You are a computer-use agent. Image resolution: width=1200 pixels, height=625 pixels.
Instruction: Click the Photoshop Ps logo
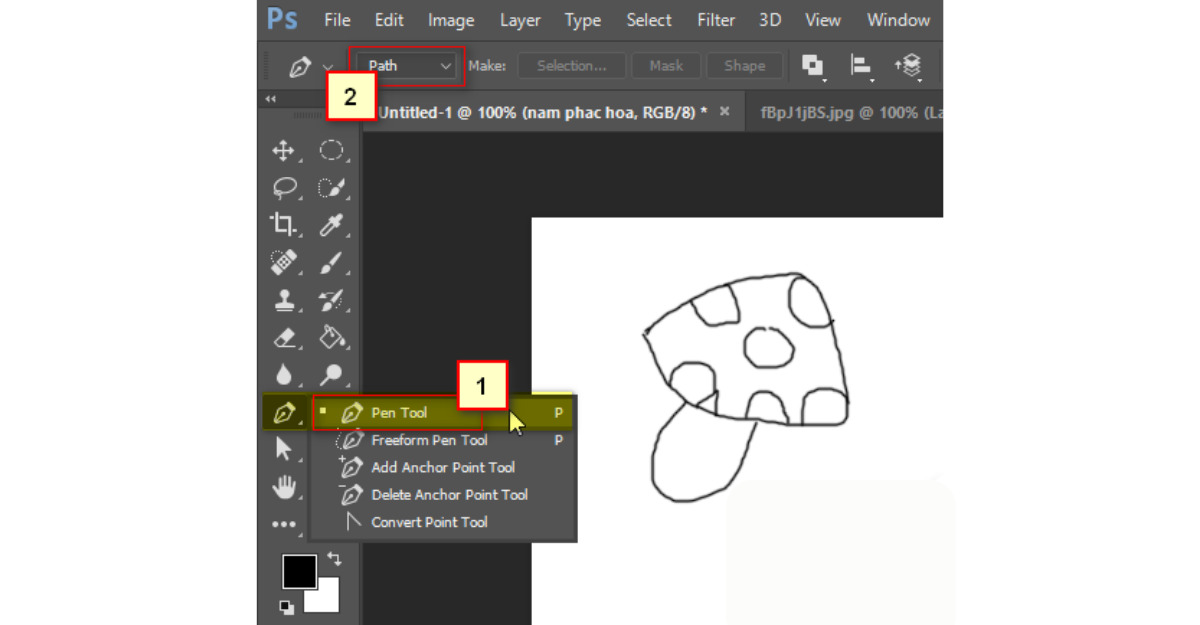(x=282, y=19)
